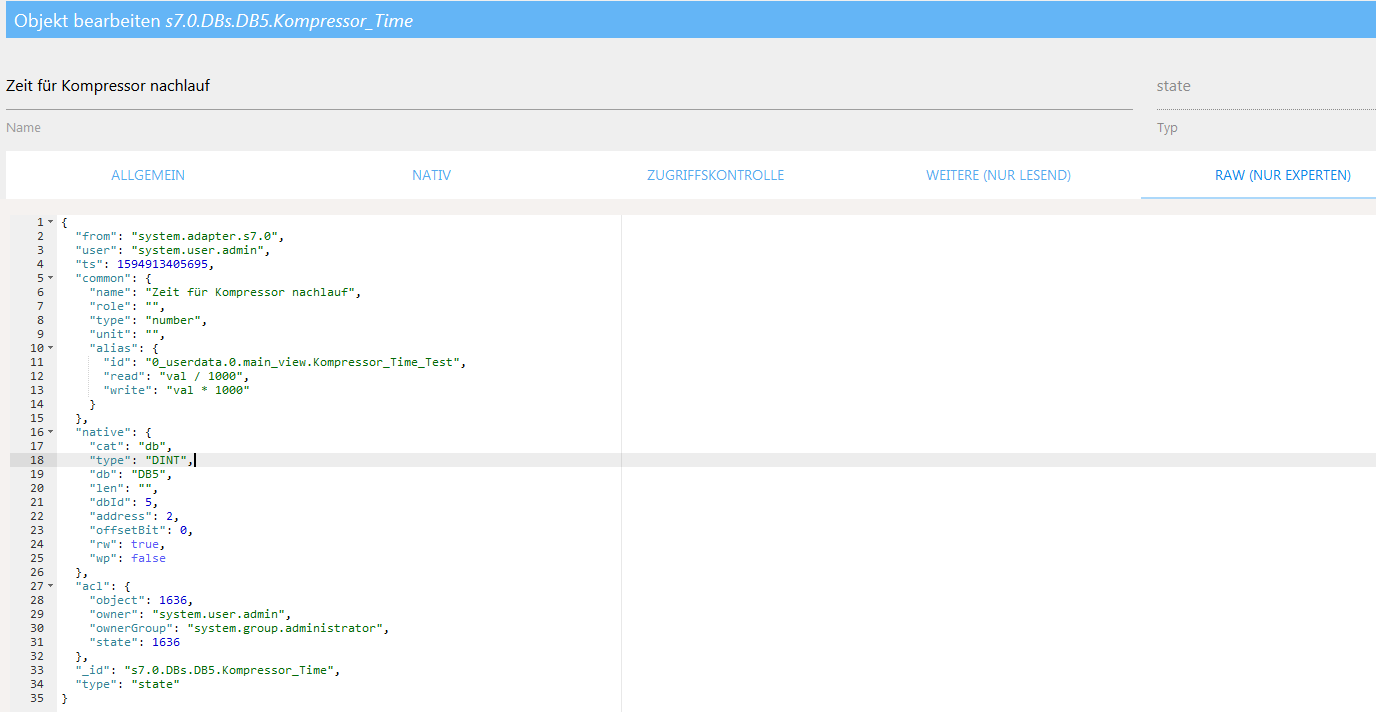Open the Weitere (nur lesend) tab
1376x712 pixels.
pos(998,175)
